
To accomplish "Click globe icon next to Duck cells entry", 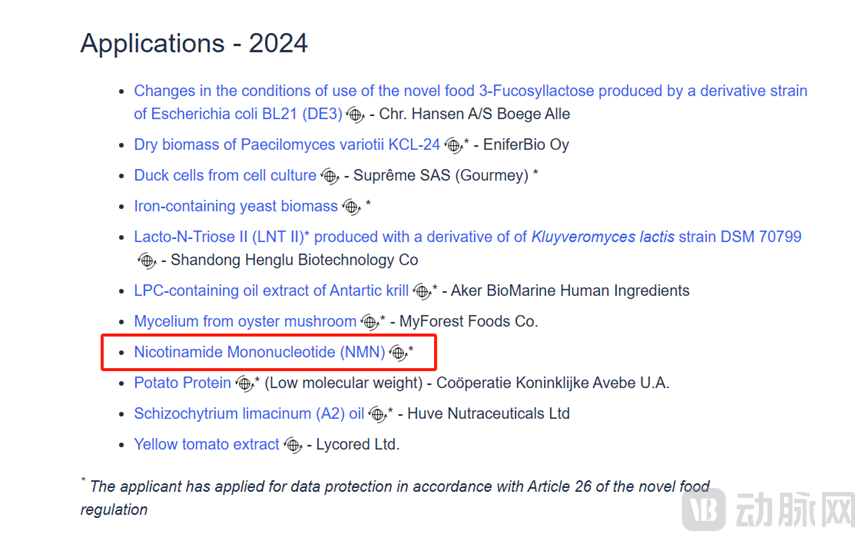I will 330,176.
